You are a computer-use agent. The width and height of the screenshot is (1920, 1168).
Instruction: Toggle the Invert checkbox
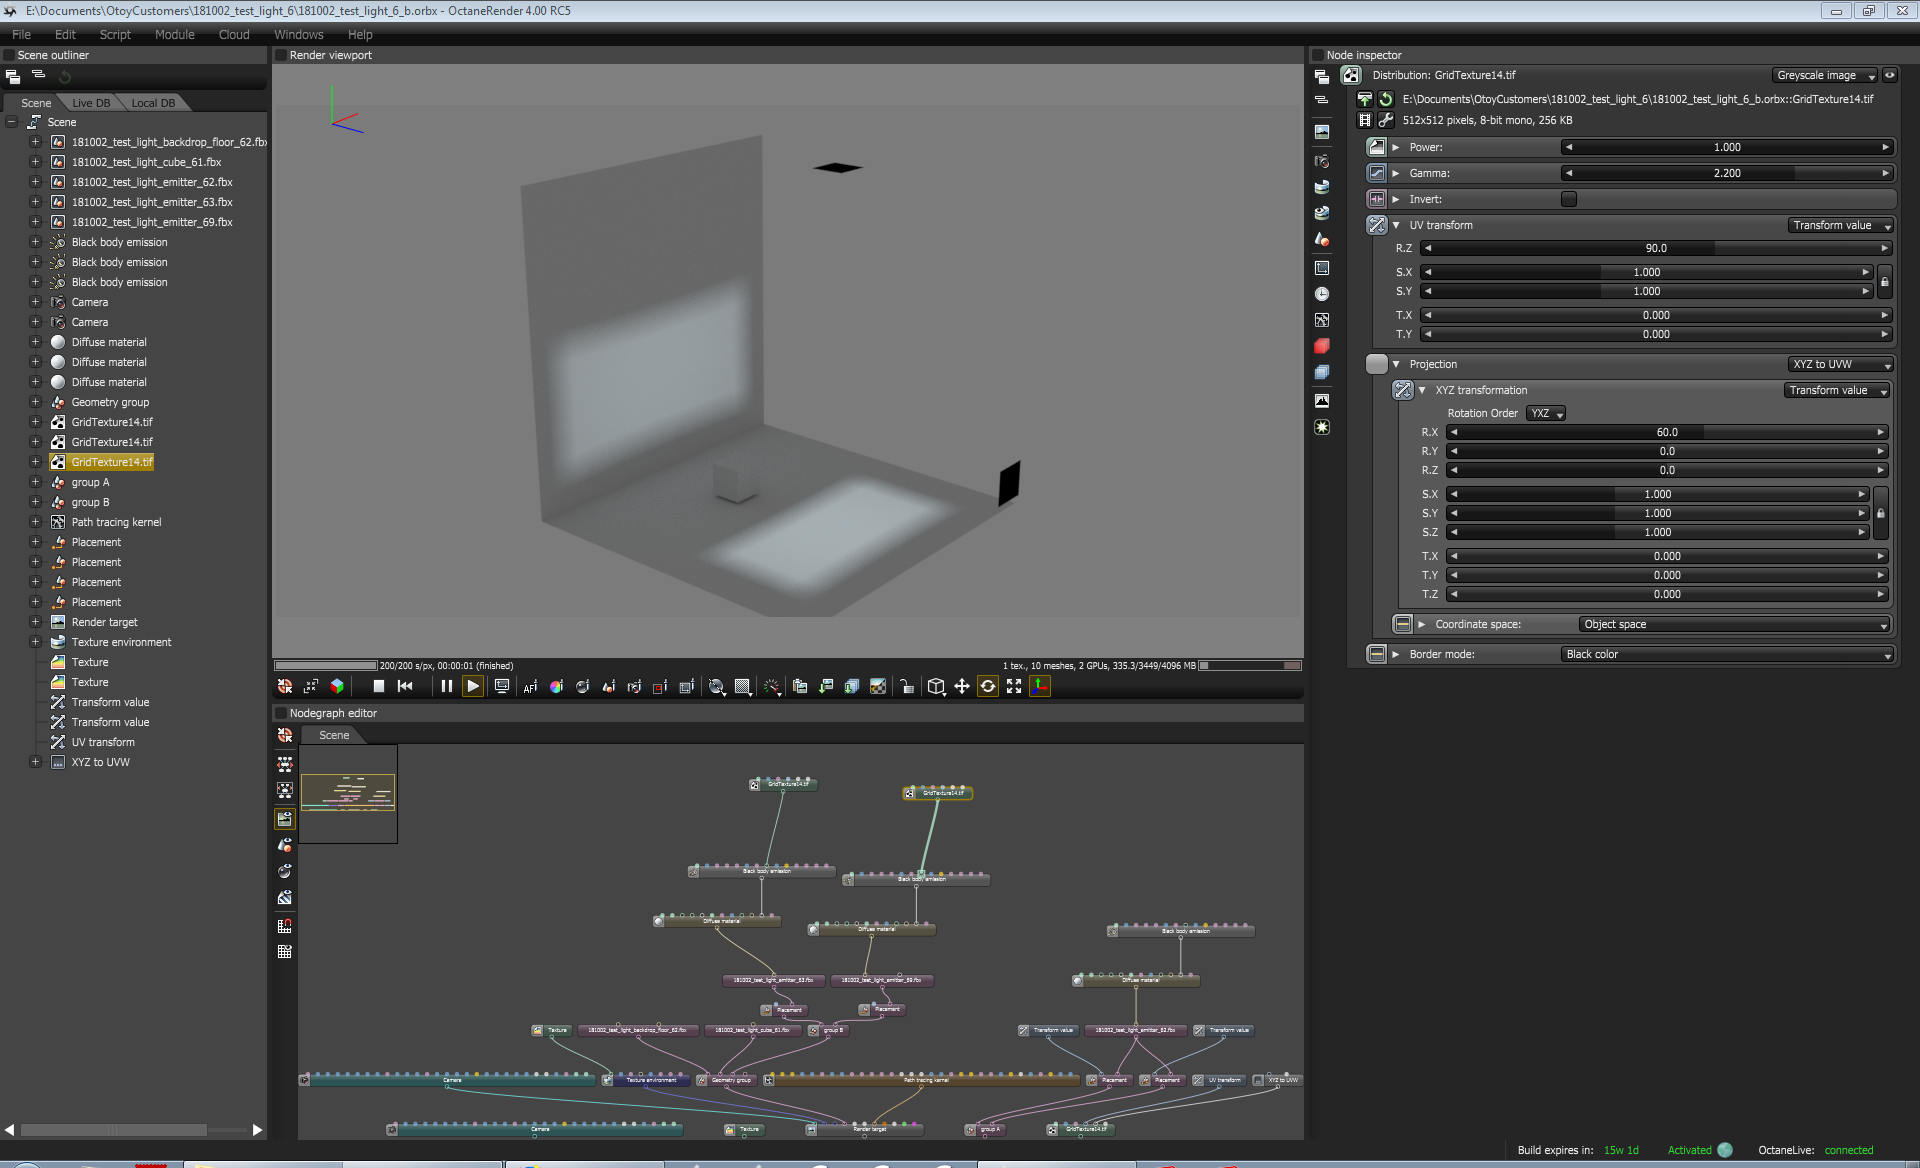coord(1568,199)
